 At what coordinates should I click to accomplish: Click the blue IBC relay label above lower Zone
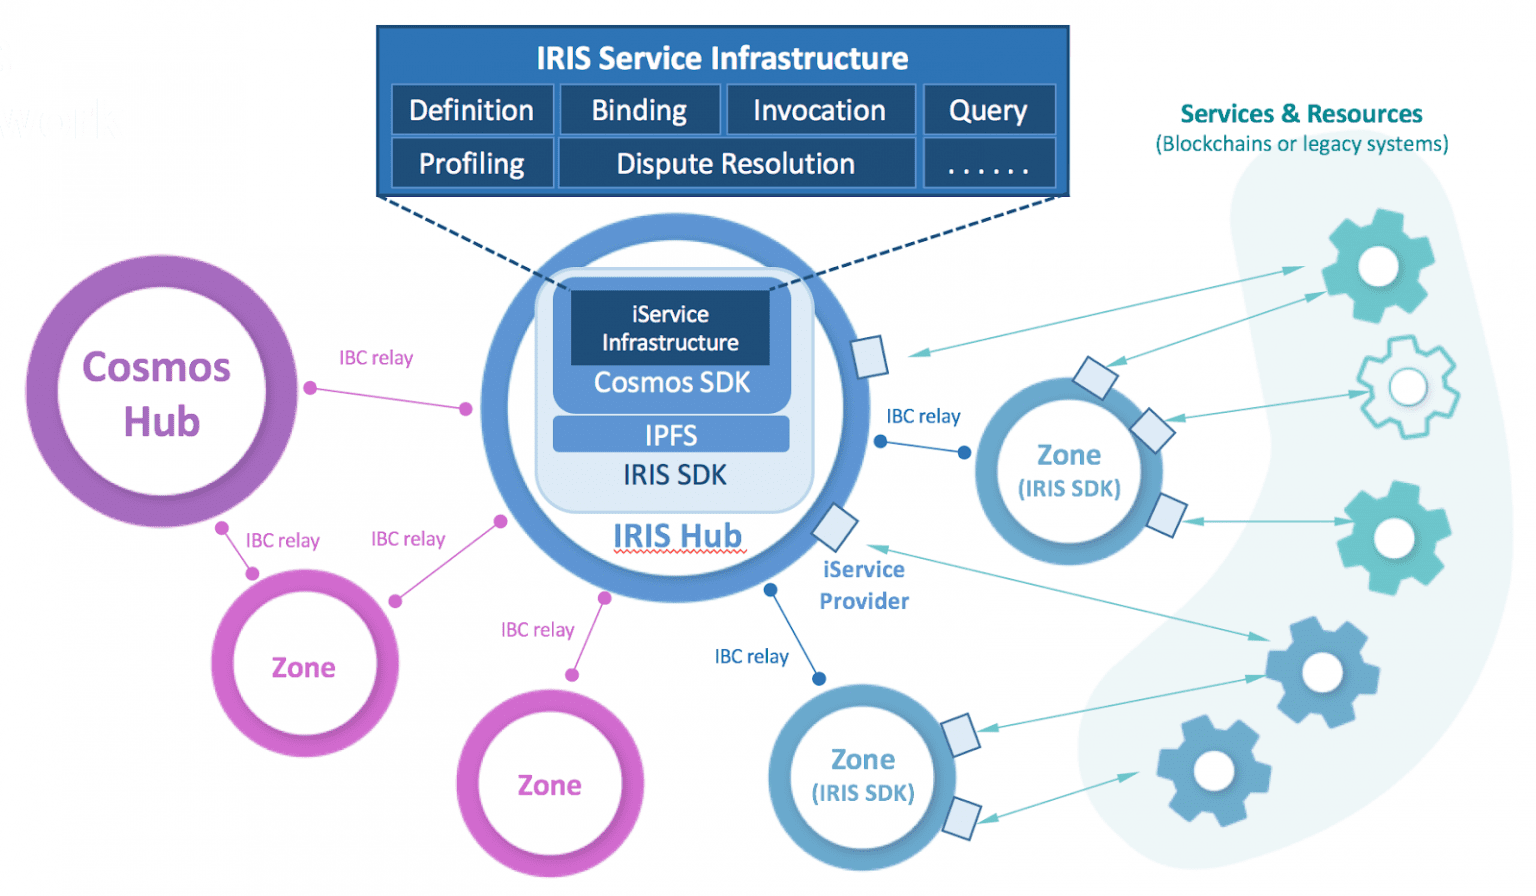tap(751, 657)
